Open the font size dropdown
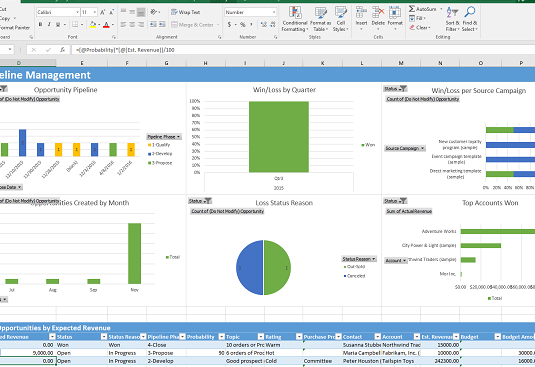 (x=95, y=12)
